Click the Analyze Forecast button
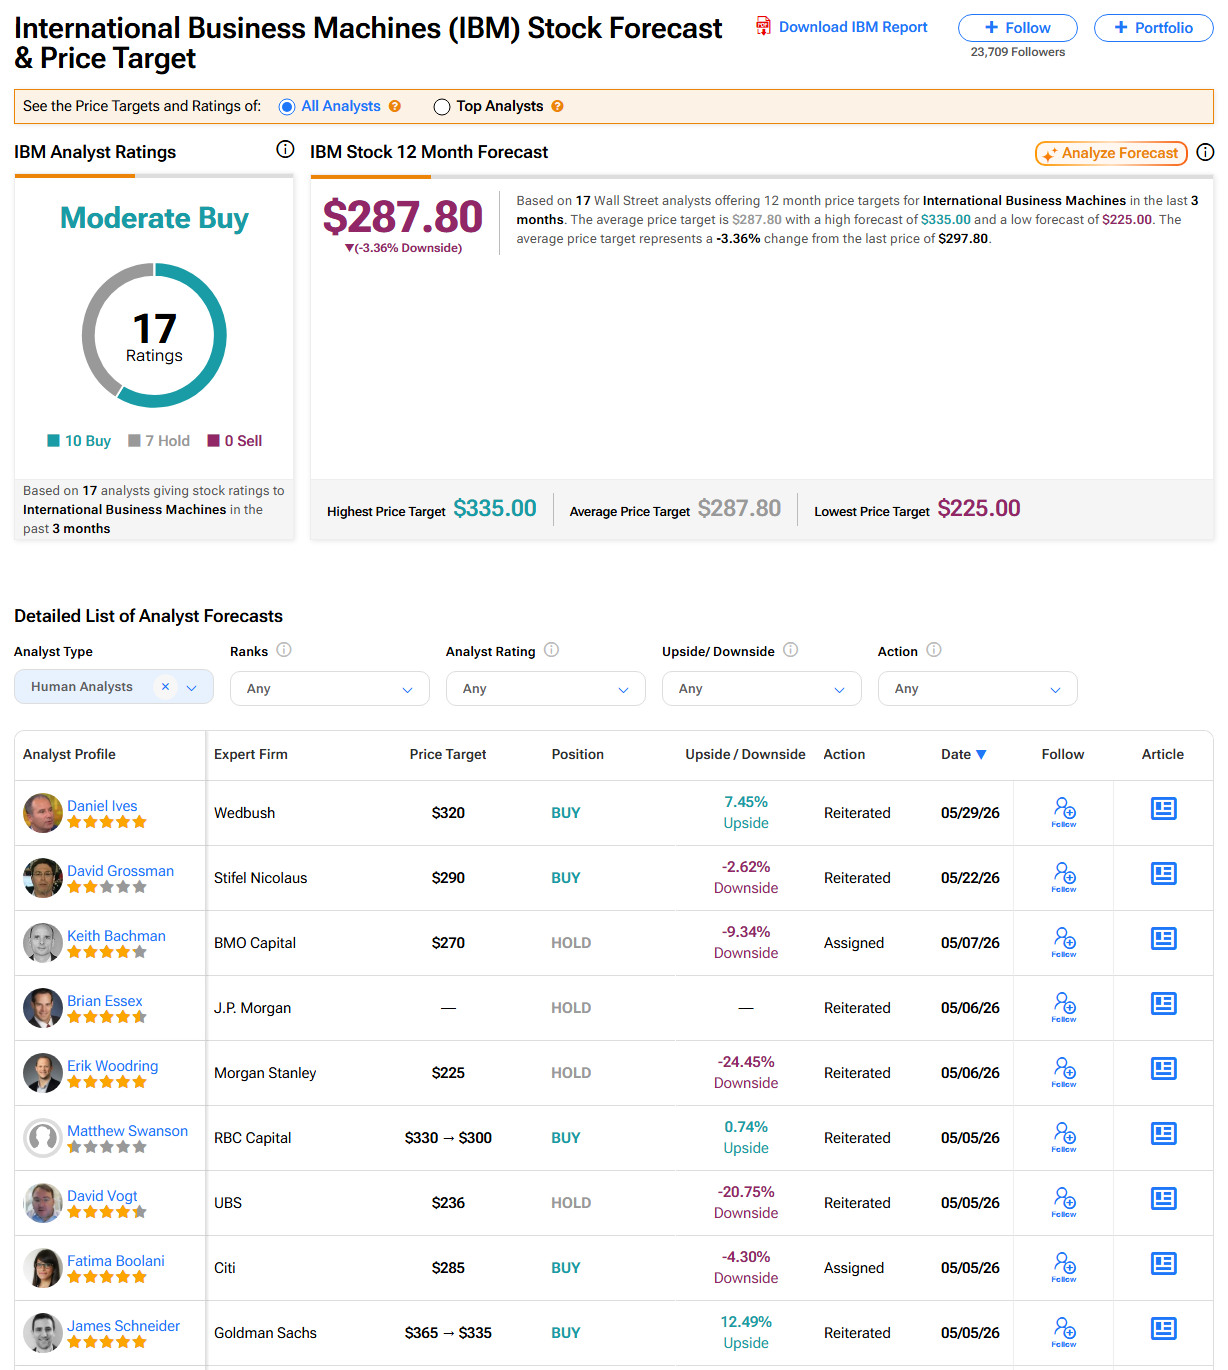The height and width of the screenshot is (1370, 1228). [x=1111, y=153]
